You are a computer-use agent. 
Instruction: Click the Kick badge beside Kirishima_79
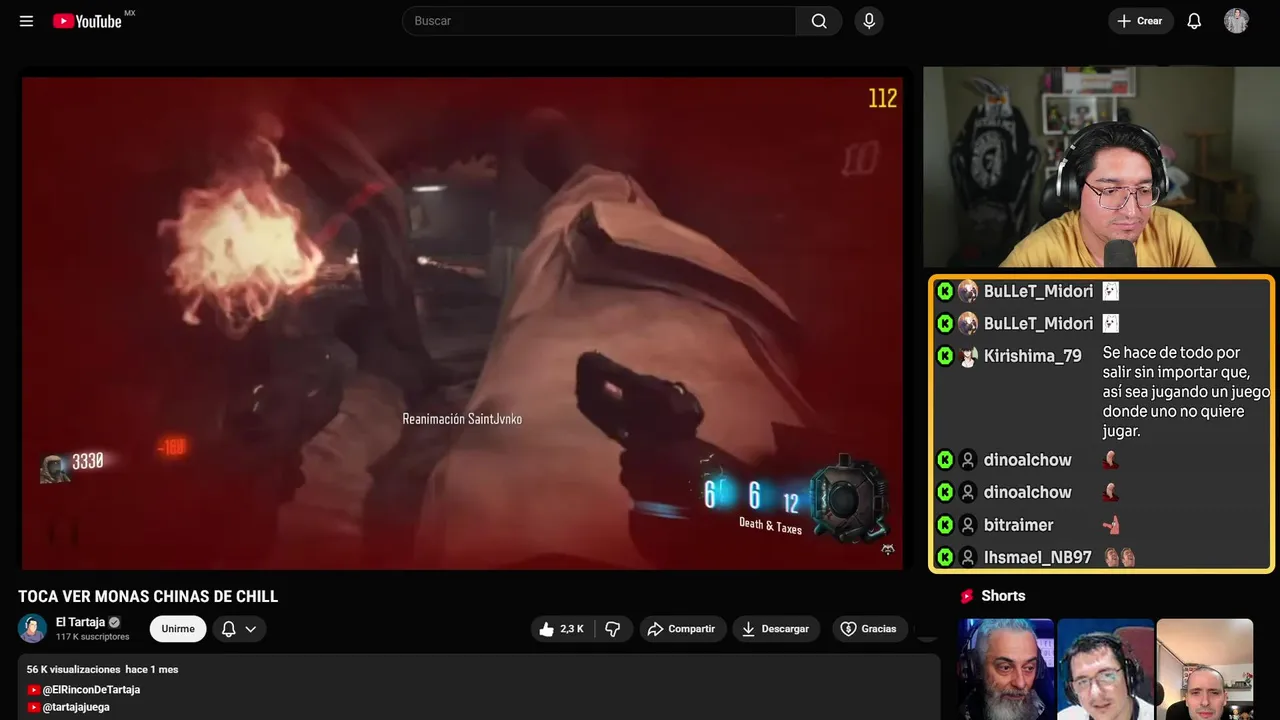click(945, 356)
